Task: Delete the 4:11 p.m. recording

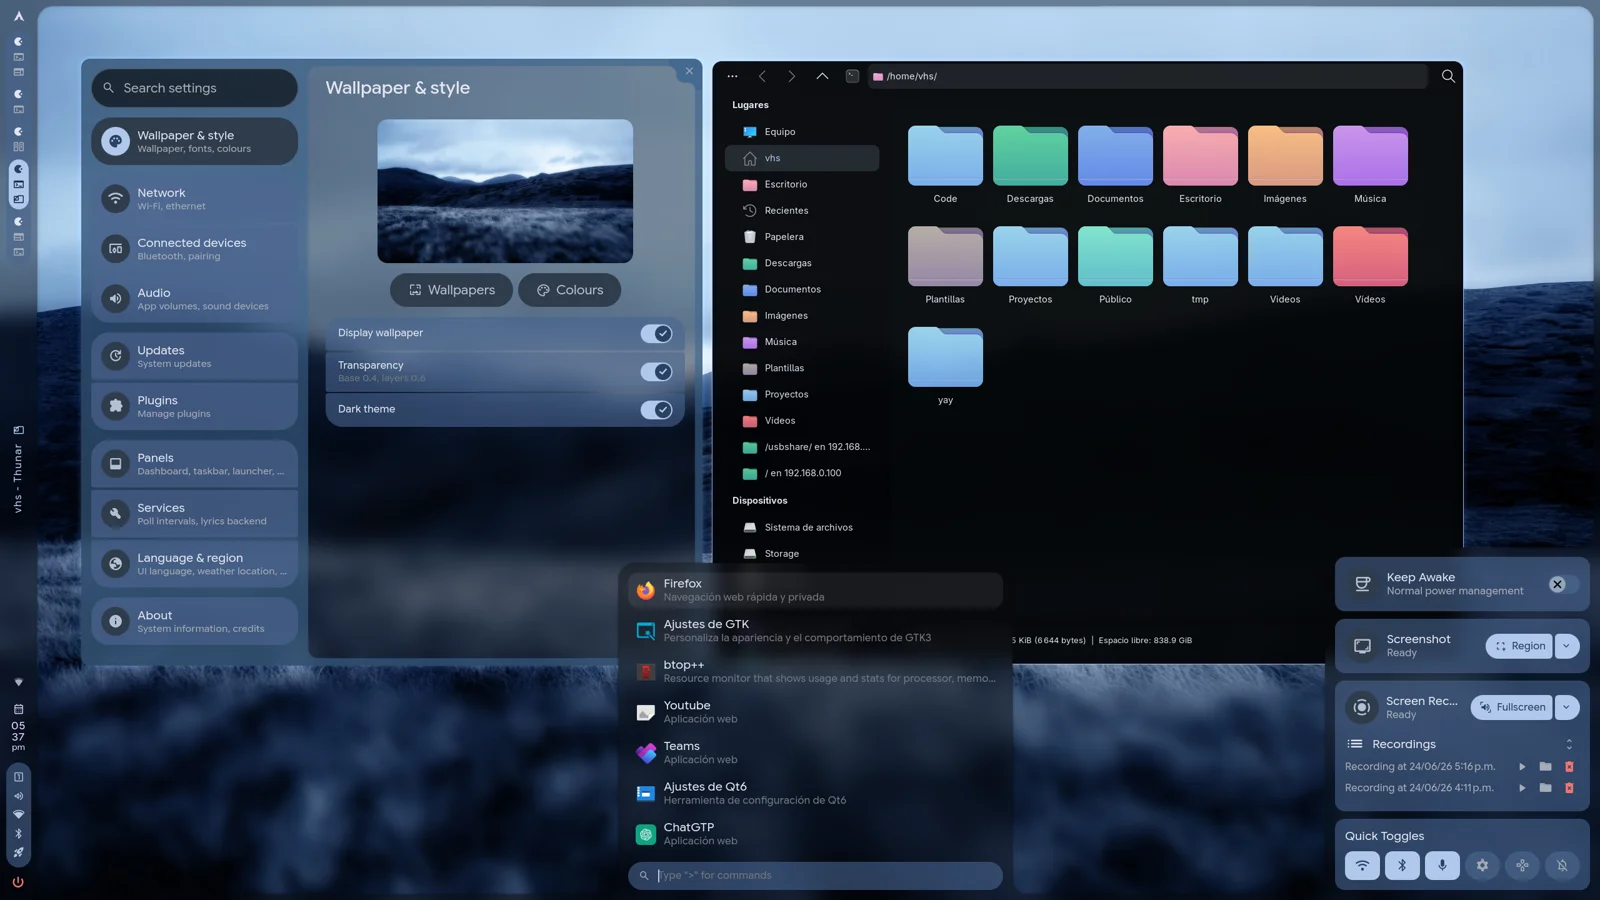Action: [x=1569, y=788]
